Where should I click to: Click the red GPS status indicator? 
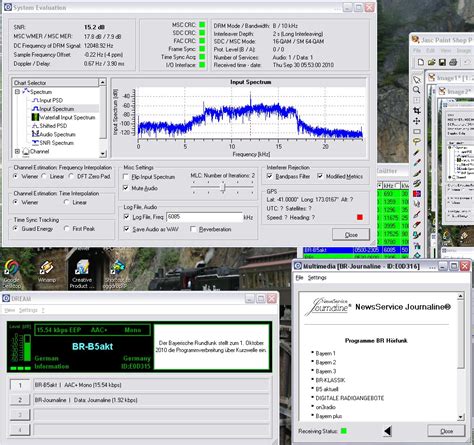point(360,217)
